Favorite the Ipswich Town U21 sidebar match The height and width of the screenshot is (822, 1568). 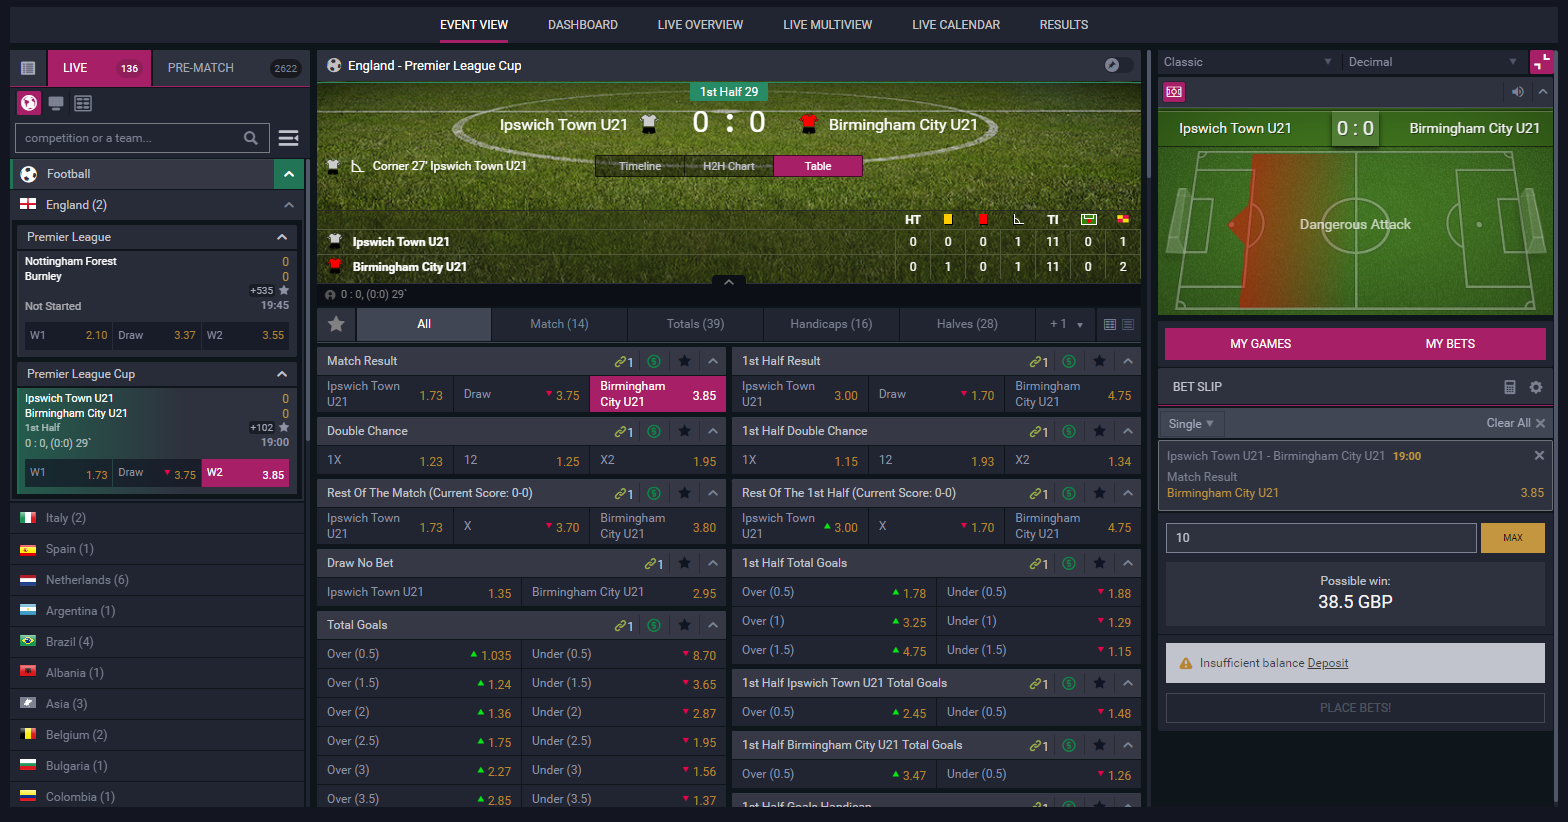pyautogui.click(x=284, y=427)
